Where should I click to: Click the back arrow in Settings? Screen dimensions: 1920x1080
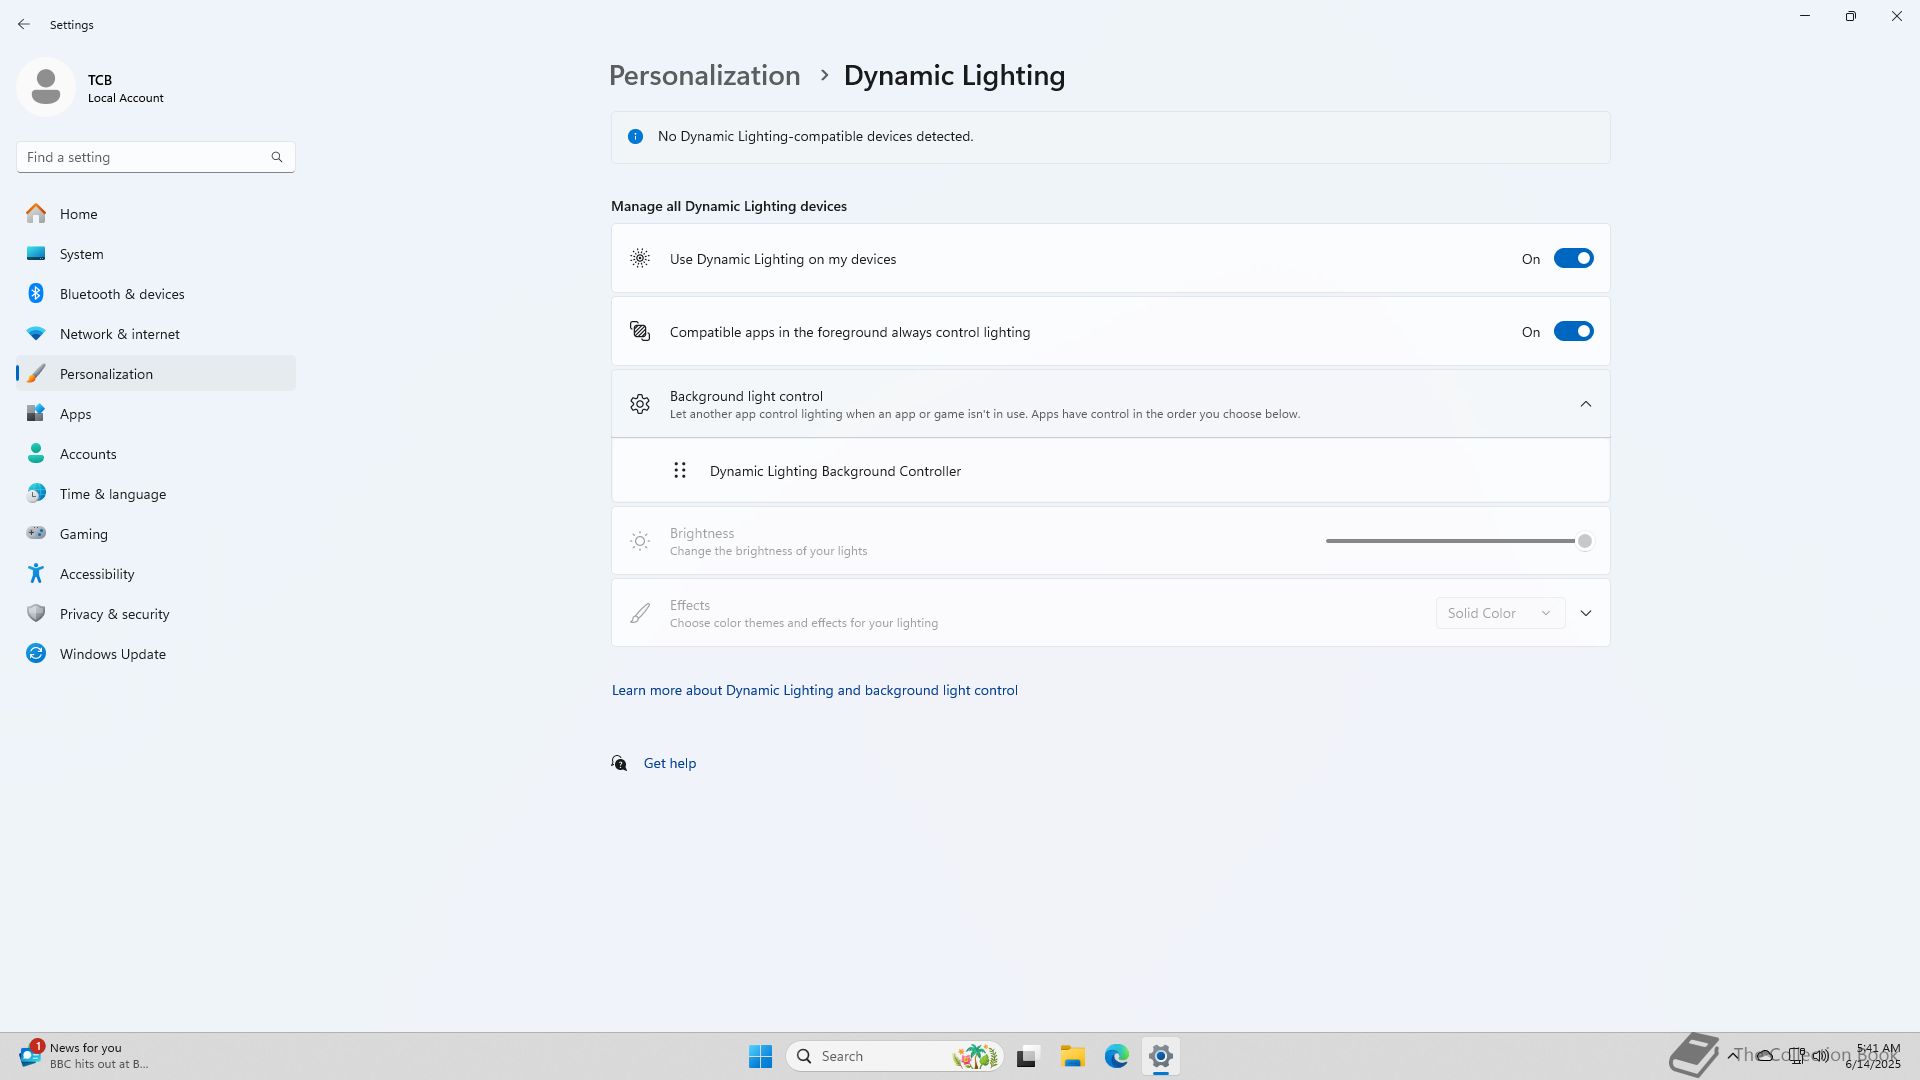(x=24, y=24)
